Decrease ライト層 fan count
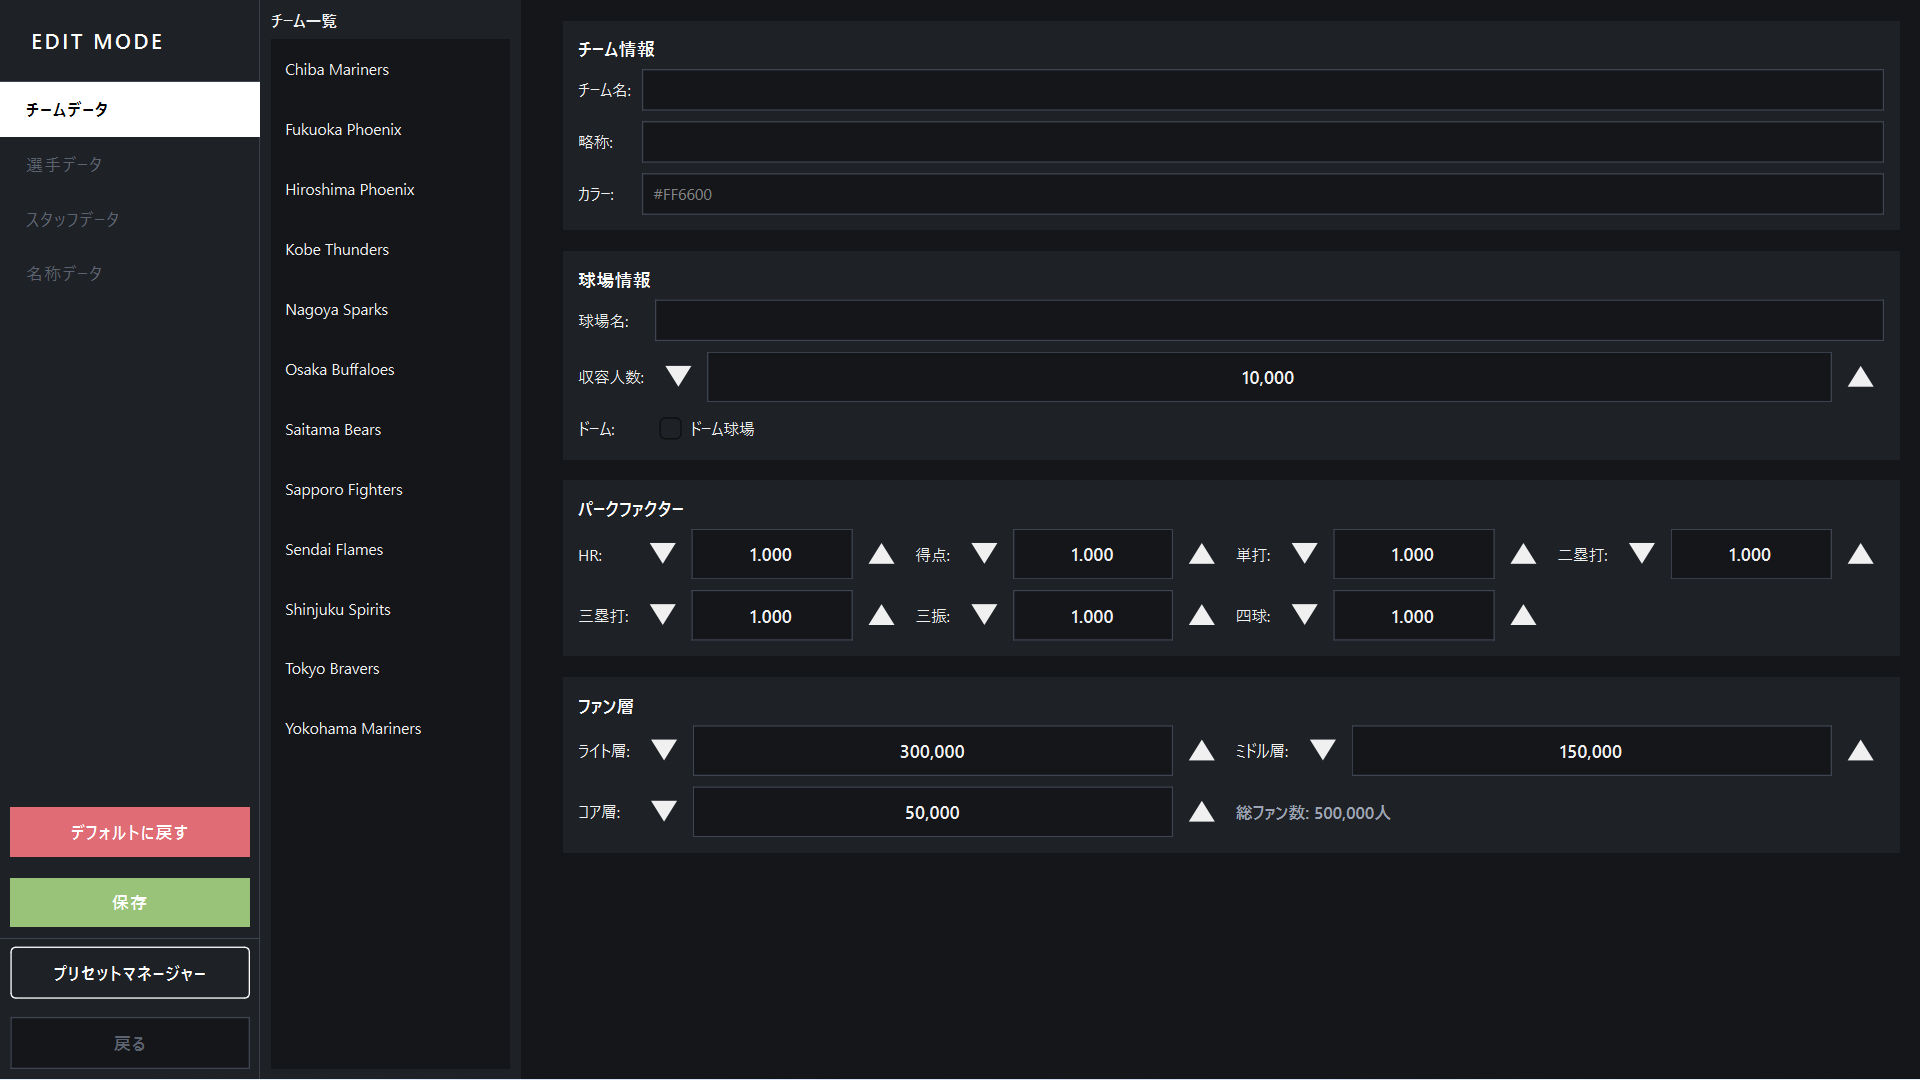Screen dimensions: 1920x1080 click(x=664, y=750)
